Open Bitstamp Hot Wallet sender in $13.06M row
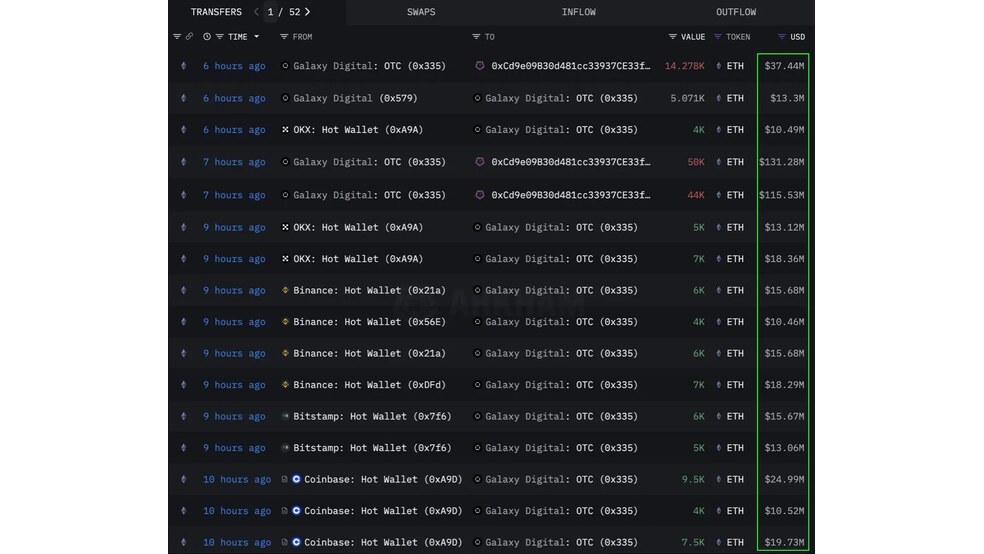 372,448
